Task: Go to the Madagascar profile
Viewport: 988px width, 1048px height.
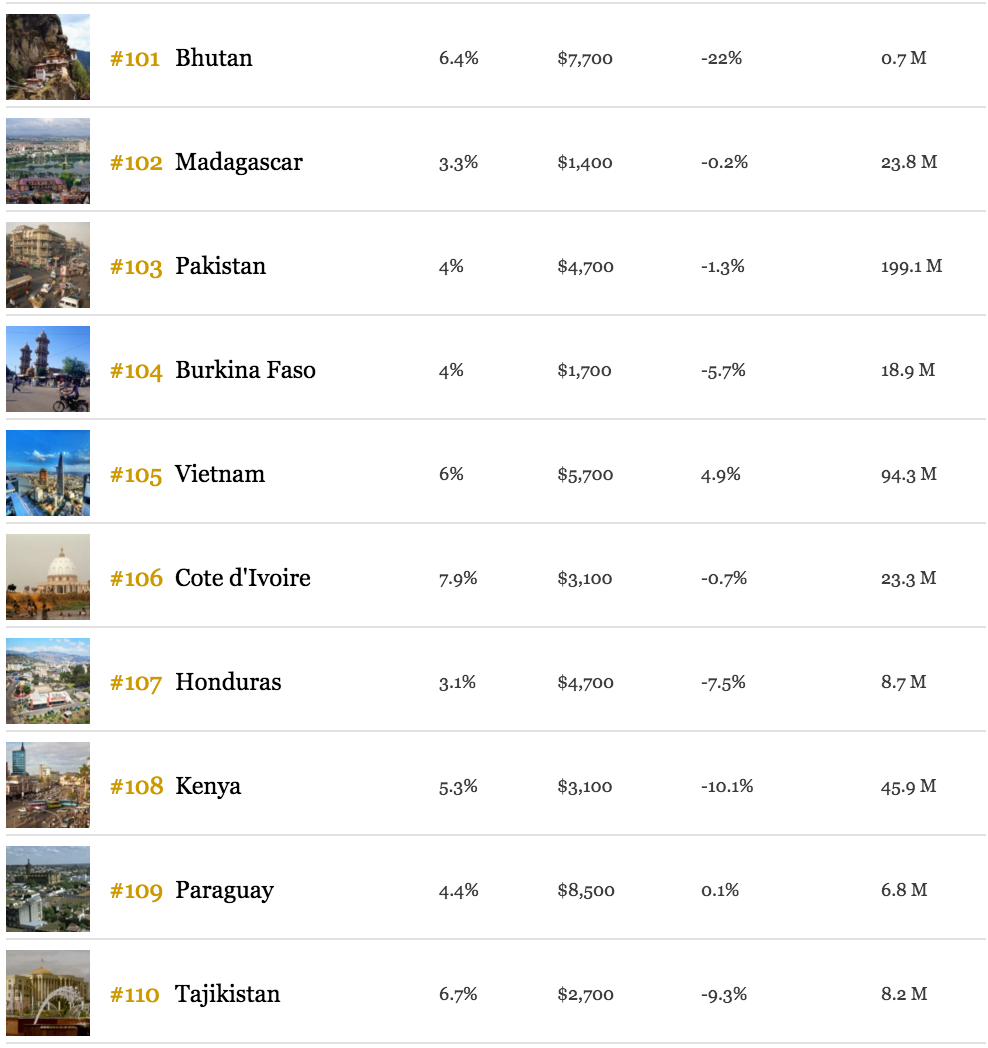Action: pos(239,162)
